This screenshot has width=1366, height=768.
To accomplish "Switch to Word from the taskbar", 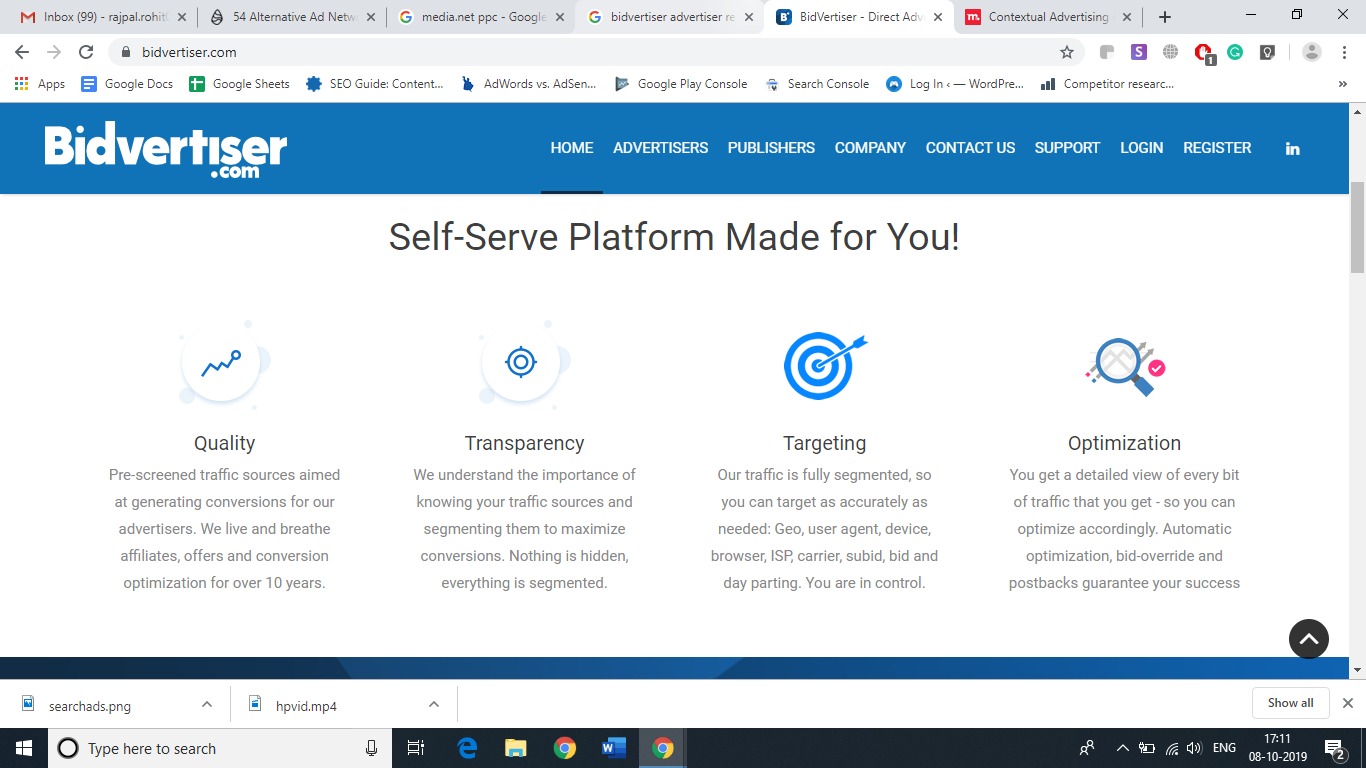I will pos(614,748).
